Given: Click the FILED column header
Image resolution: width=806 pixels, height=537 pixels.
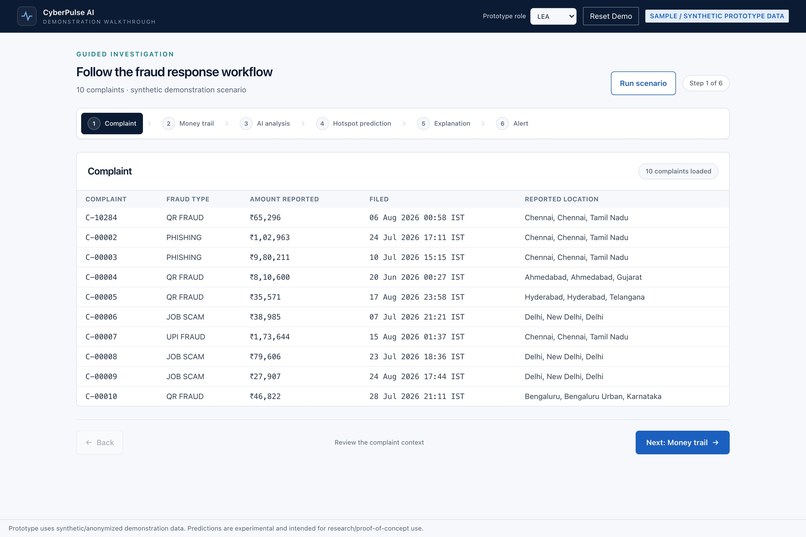Looking at the screenshot, I should (379, 199).
